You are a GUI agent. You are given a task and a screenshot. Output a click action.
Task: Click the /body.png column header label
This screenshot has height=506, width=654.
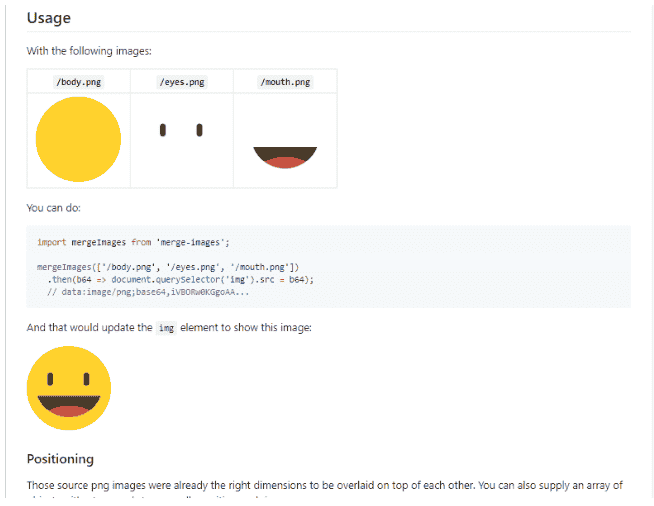78,82
